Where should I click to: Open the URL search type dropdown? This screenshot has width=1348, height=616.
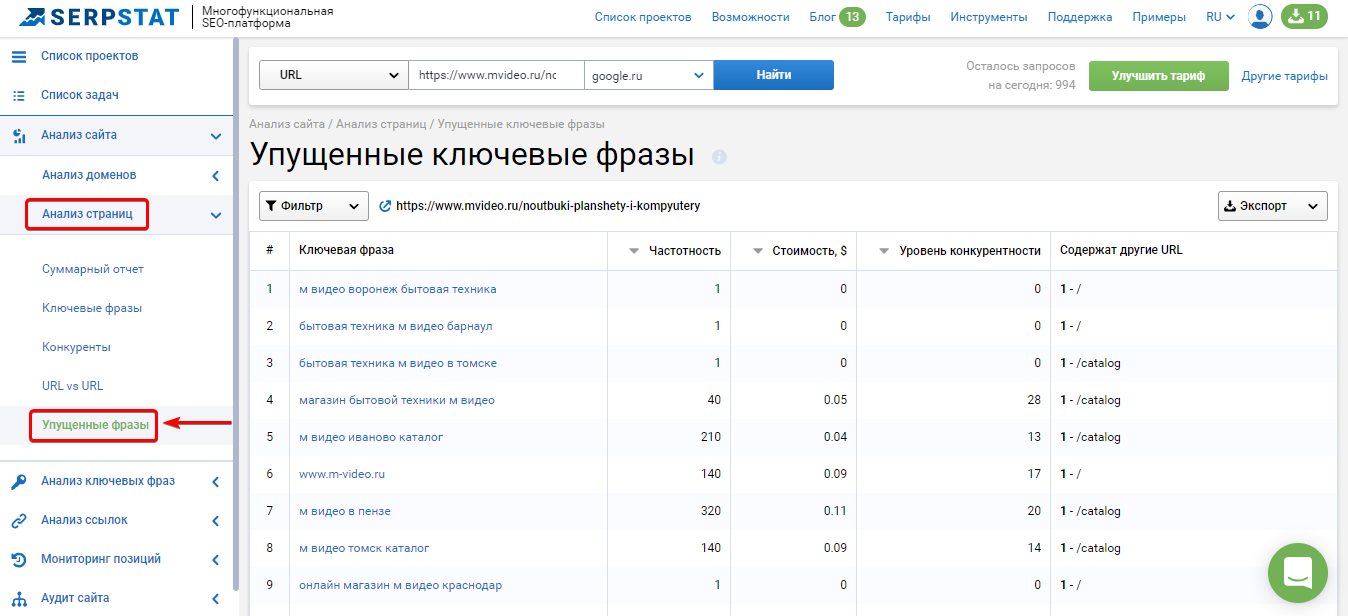[334, 75]
